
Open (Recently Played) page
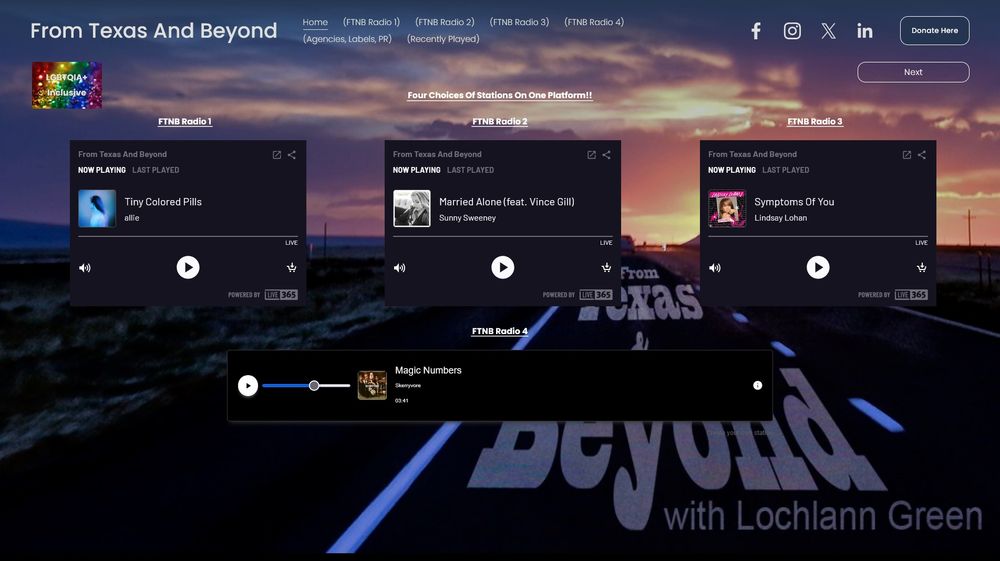point(443,39)
